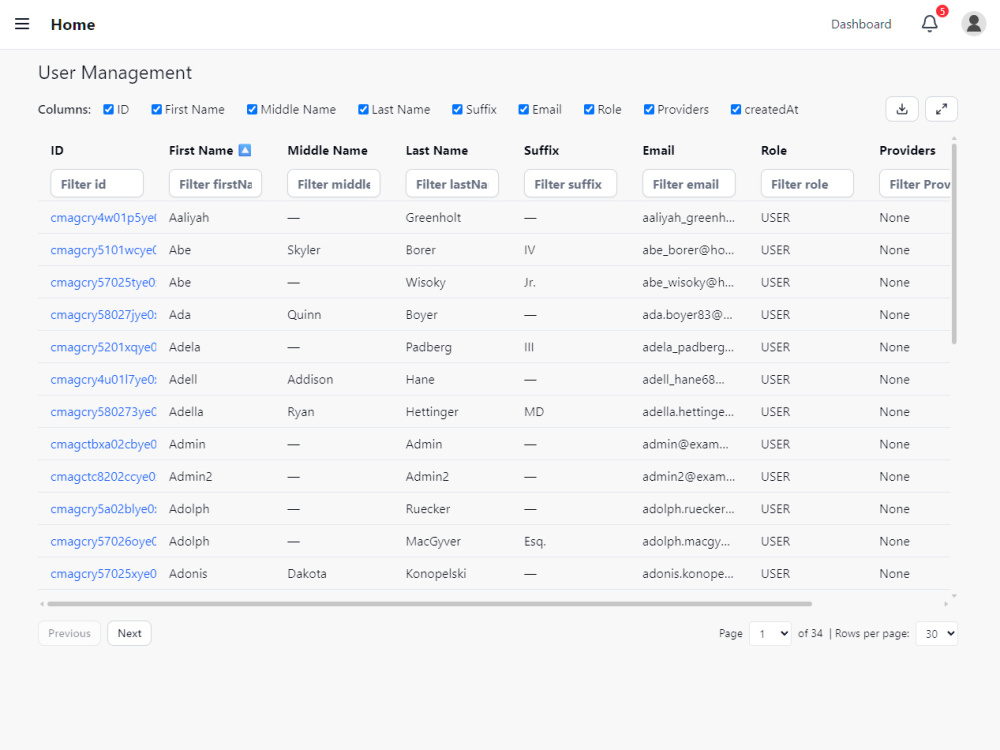Click the Esq. suffix cell
Image resolution: width=1000 pixels, height=750 pixels.
[x=535, y=541]
